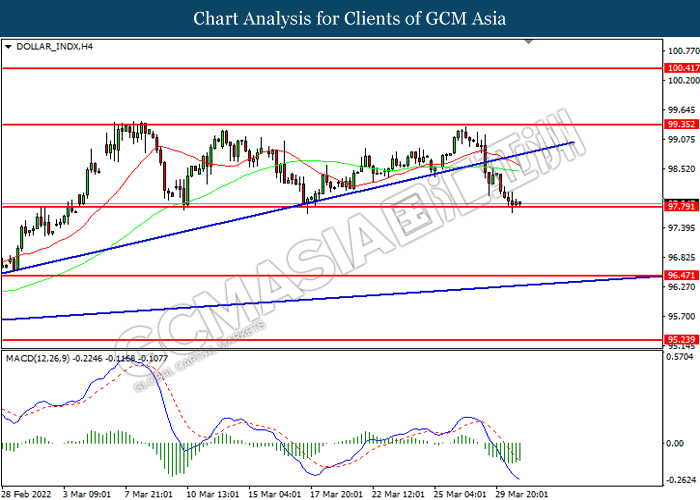Click the 96.471 support price label
Image resolution: width=700 pixels, height=500 pixels.
(682, 275)
